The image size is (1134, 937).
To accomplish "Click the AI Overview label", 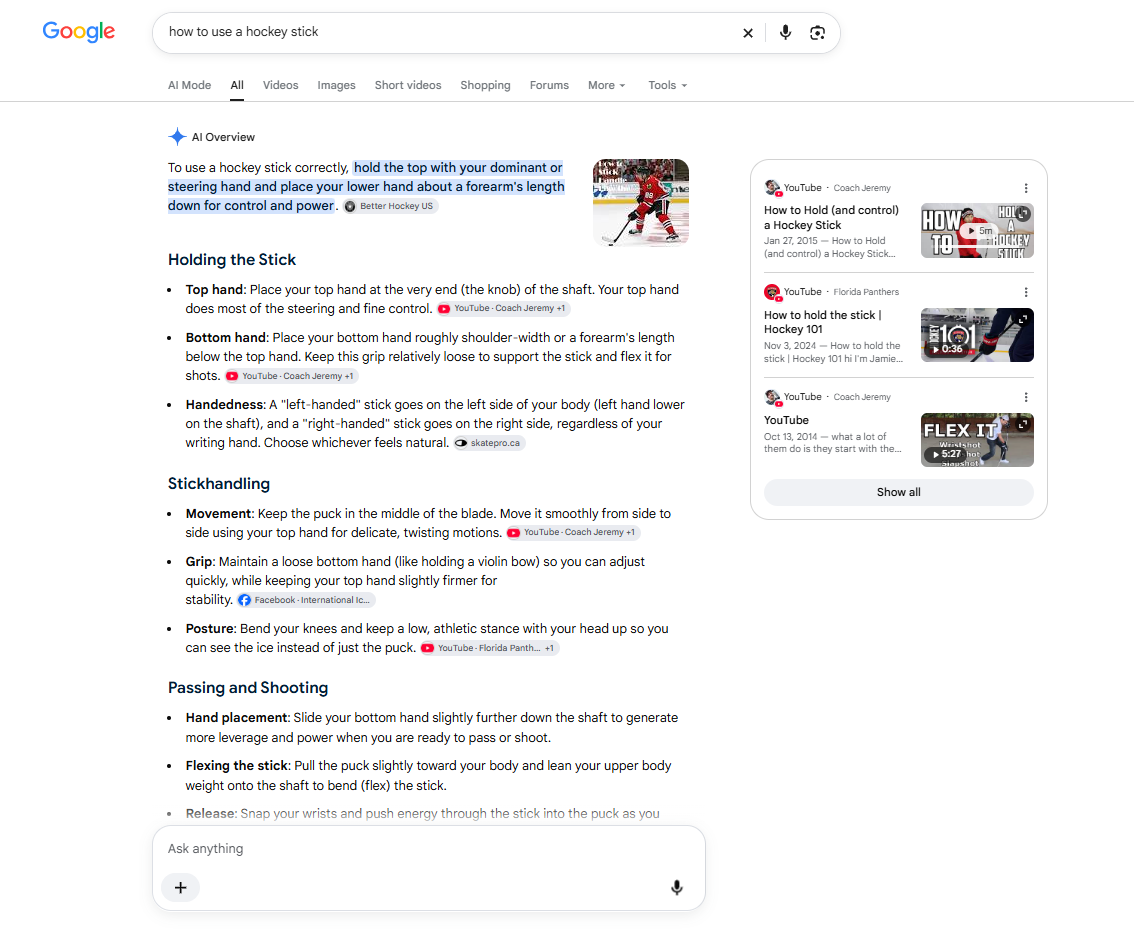I will click(x=223, y=137).
